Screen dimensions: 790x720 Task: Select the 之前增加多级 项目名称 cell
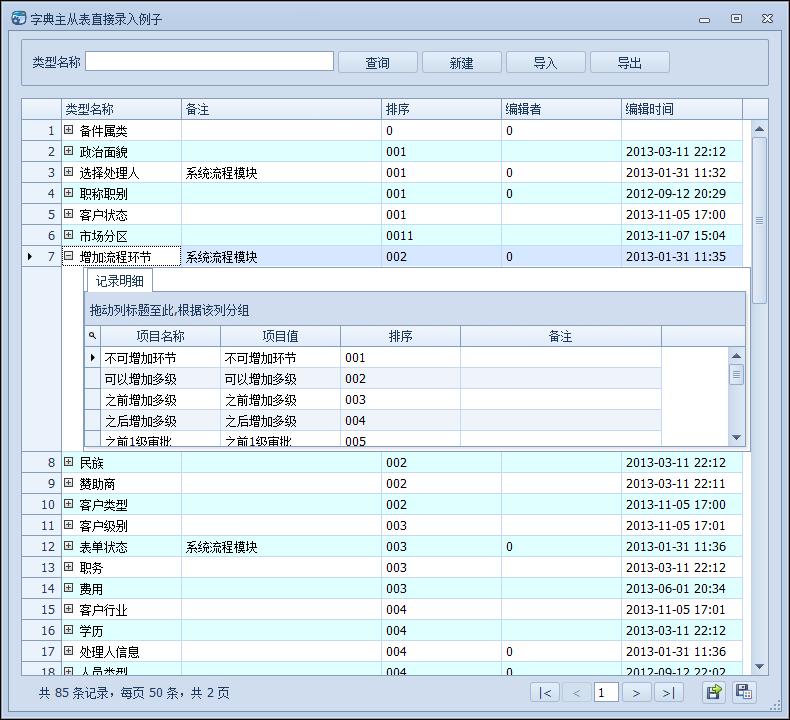point(160,400)
